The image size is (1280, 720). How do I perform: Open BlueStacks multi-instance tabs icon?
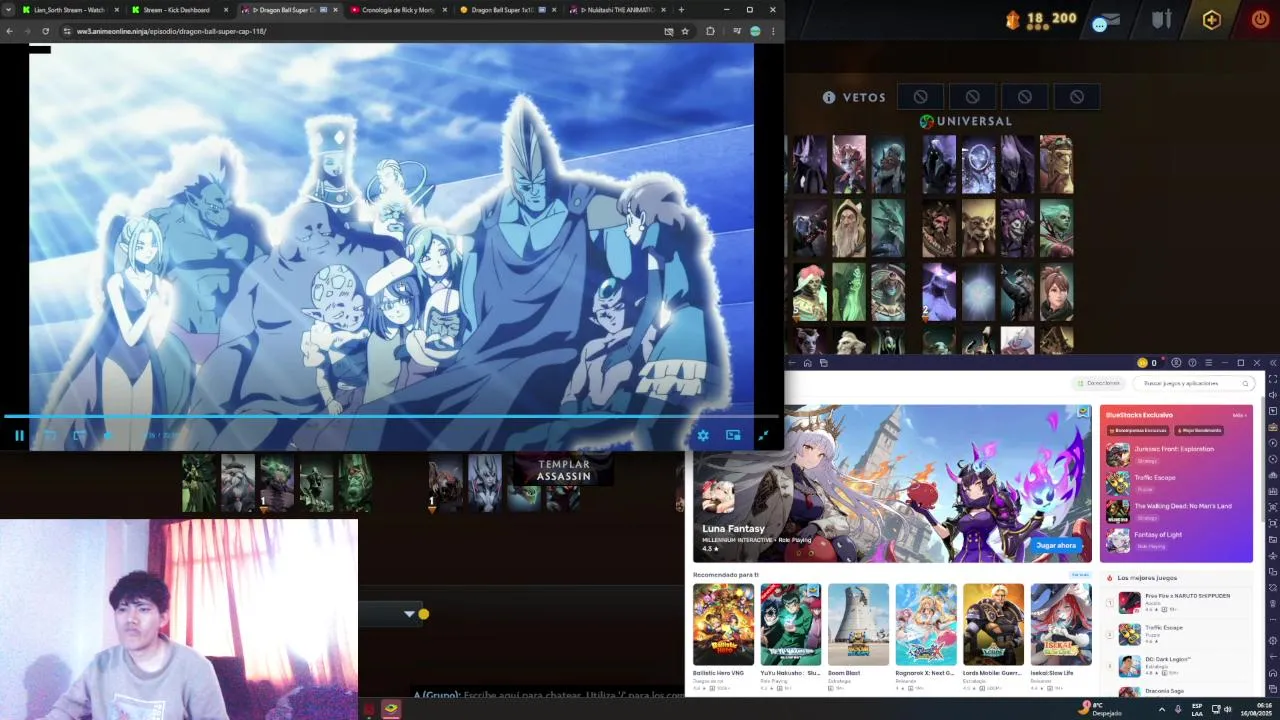(824, 363)
